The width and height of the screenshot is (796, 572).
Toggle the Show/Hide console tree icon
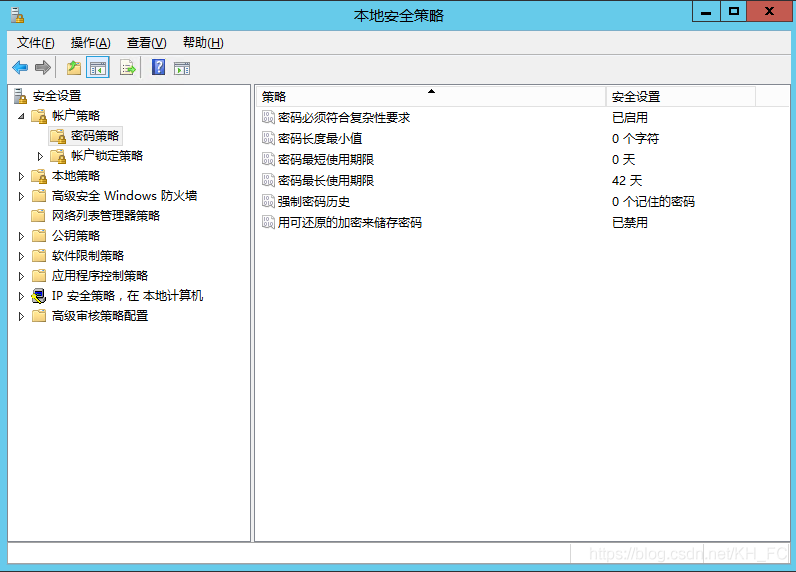point(98,68)
